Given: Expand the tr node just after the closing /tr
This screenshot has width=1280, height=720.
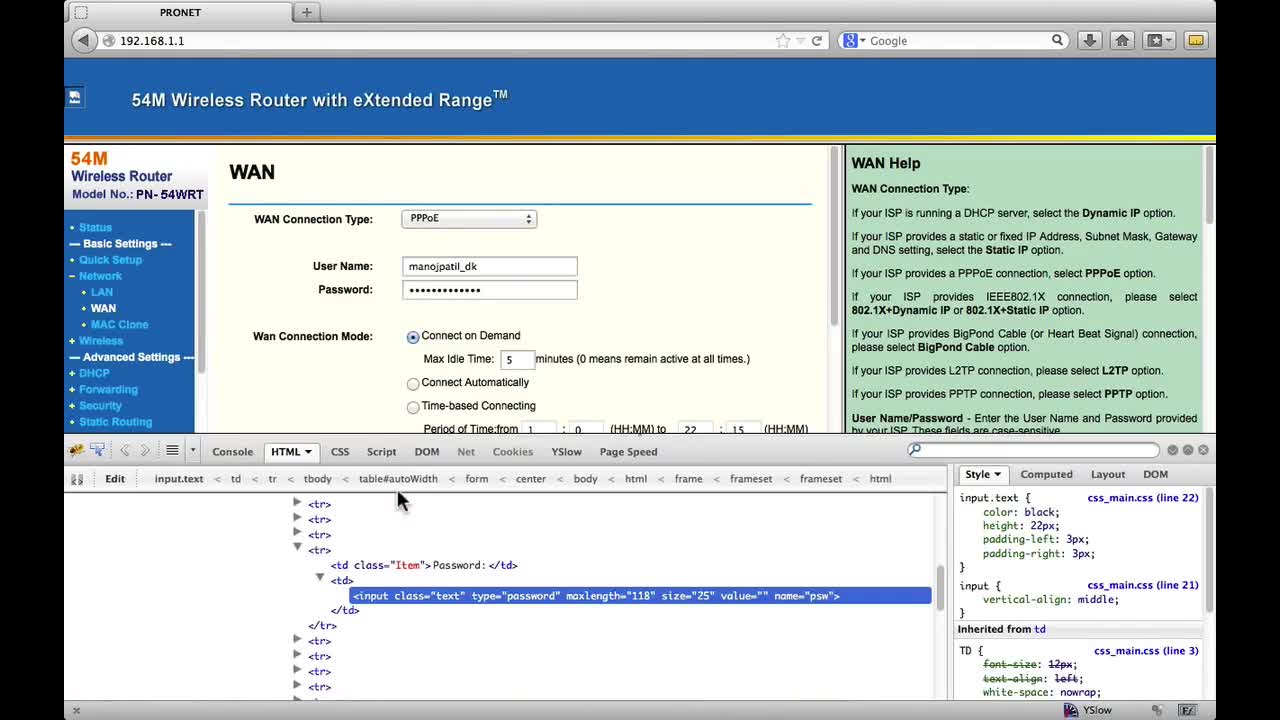Looking at the screenshot, I should coord(297,639).
